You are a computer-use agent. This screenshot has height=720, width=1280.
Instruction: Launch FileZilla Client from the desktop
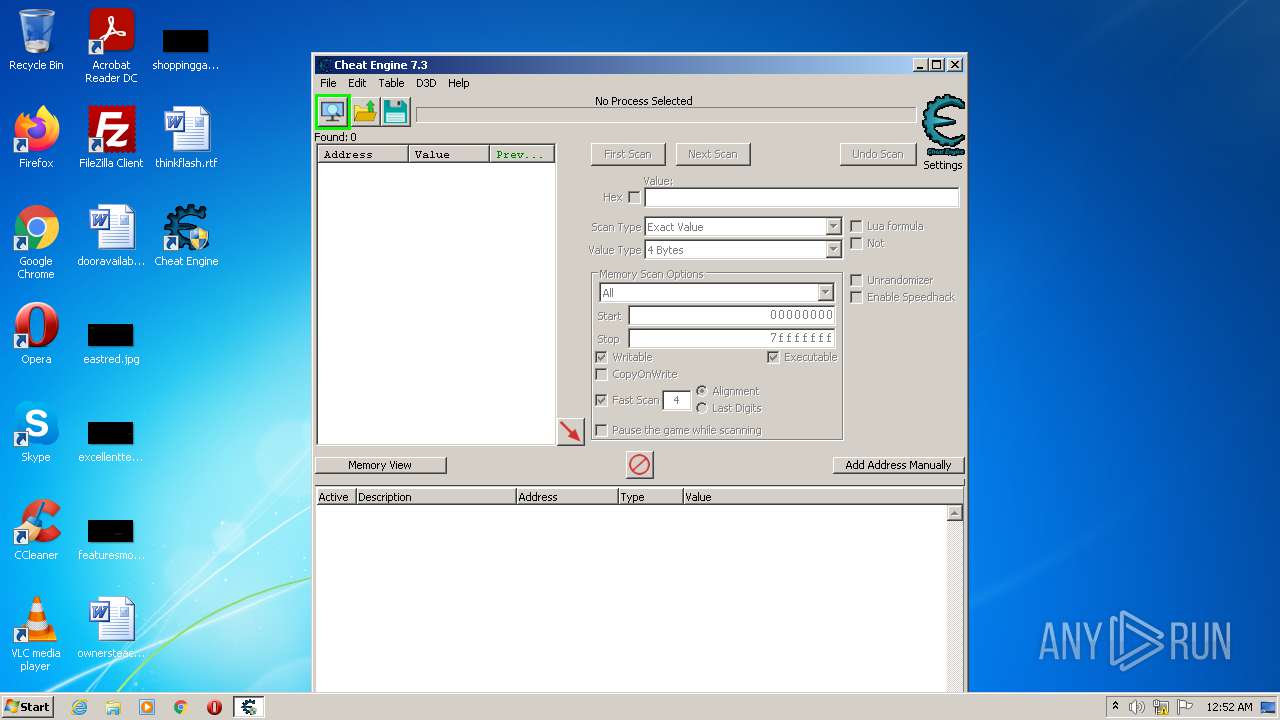point(111,138)
